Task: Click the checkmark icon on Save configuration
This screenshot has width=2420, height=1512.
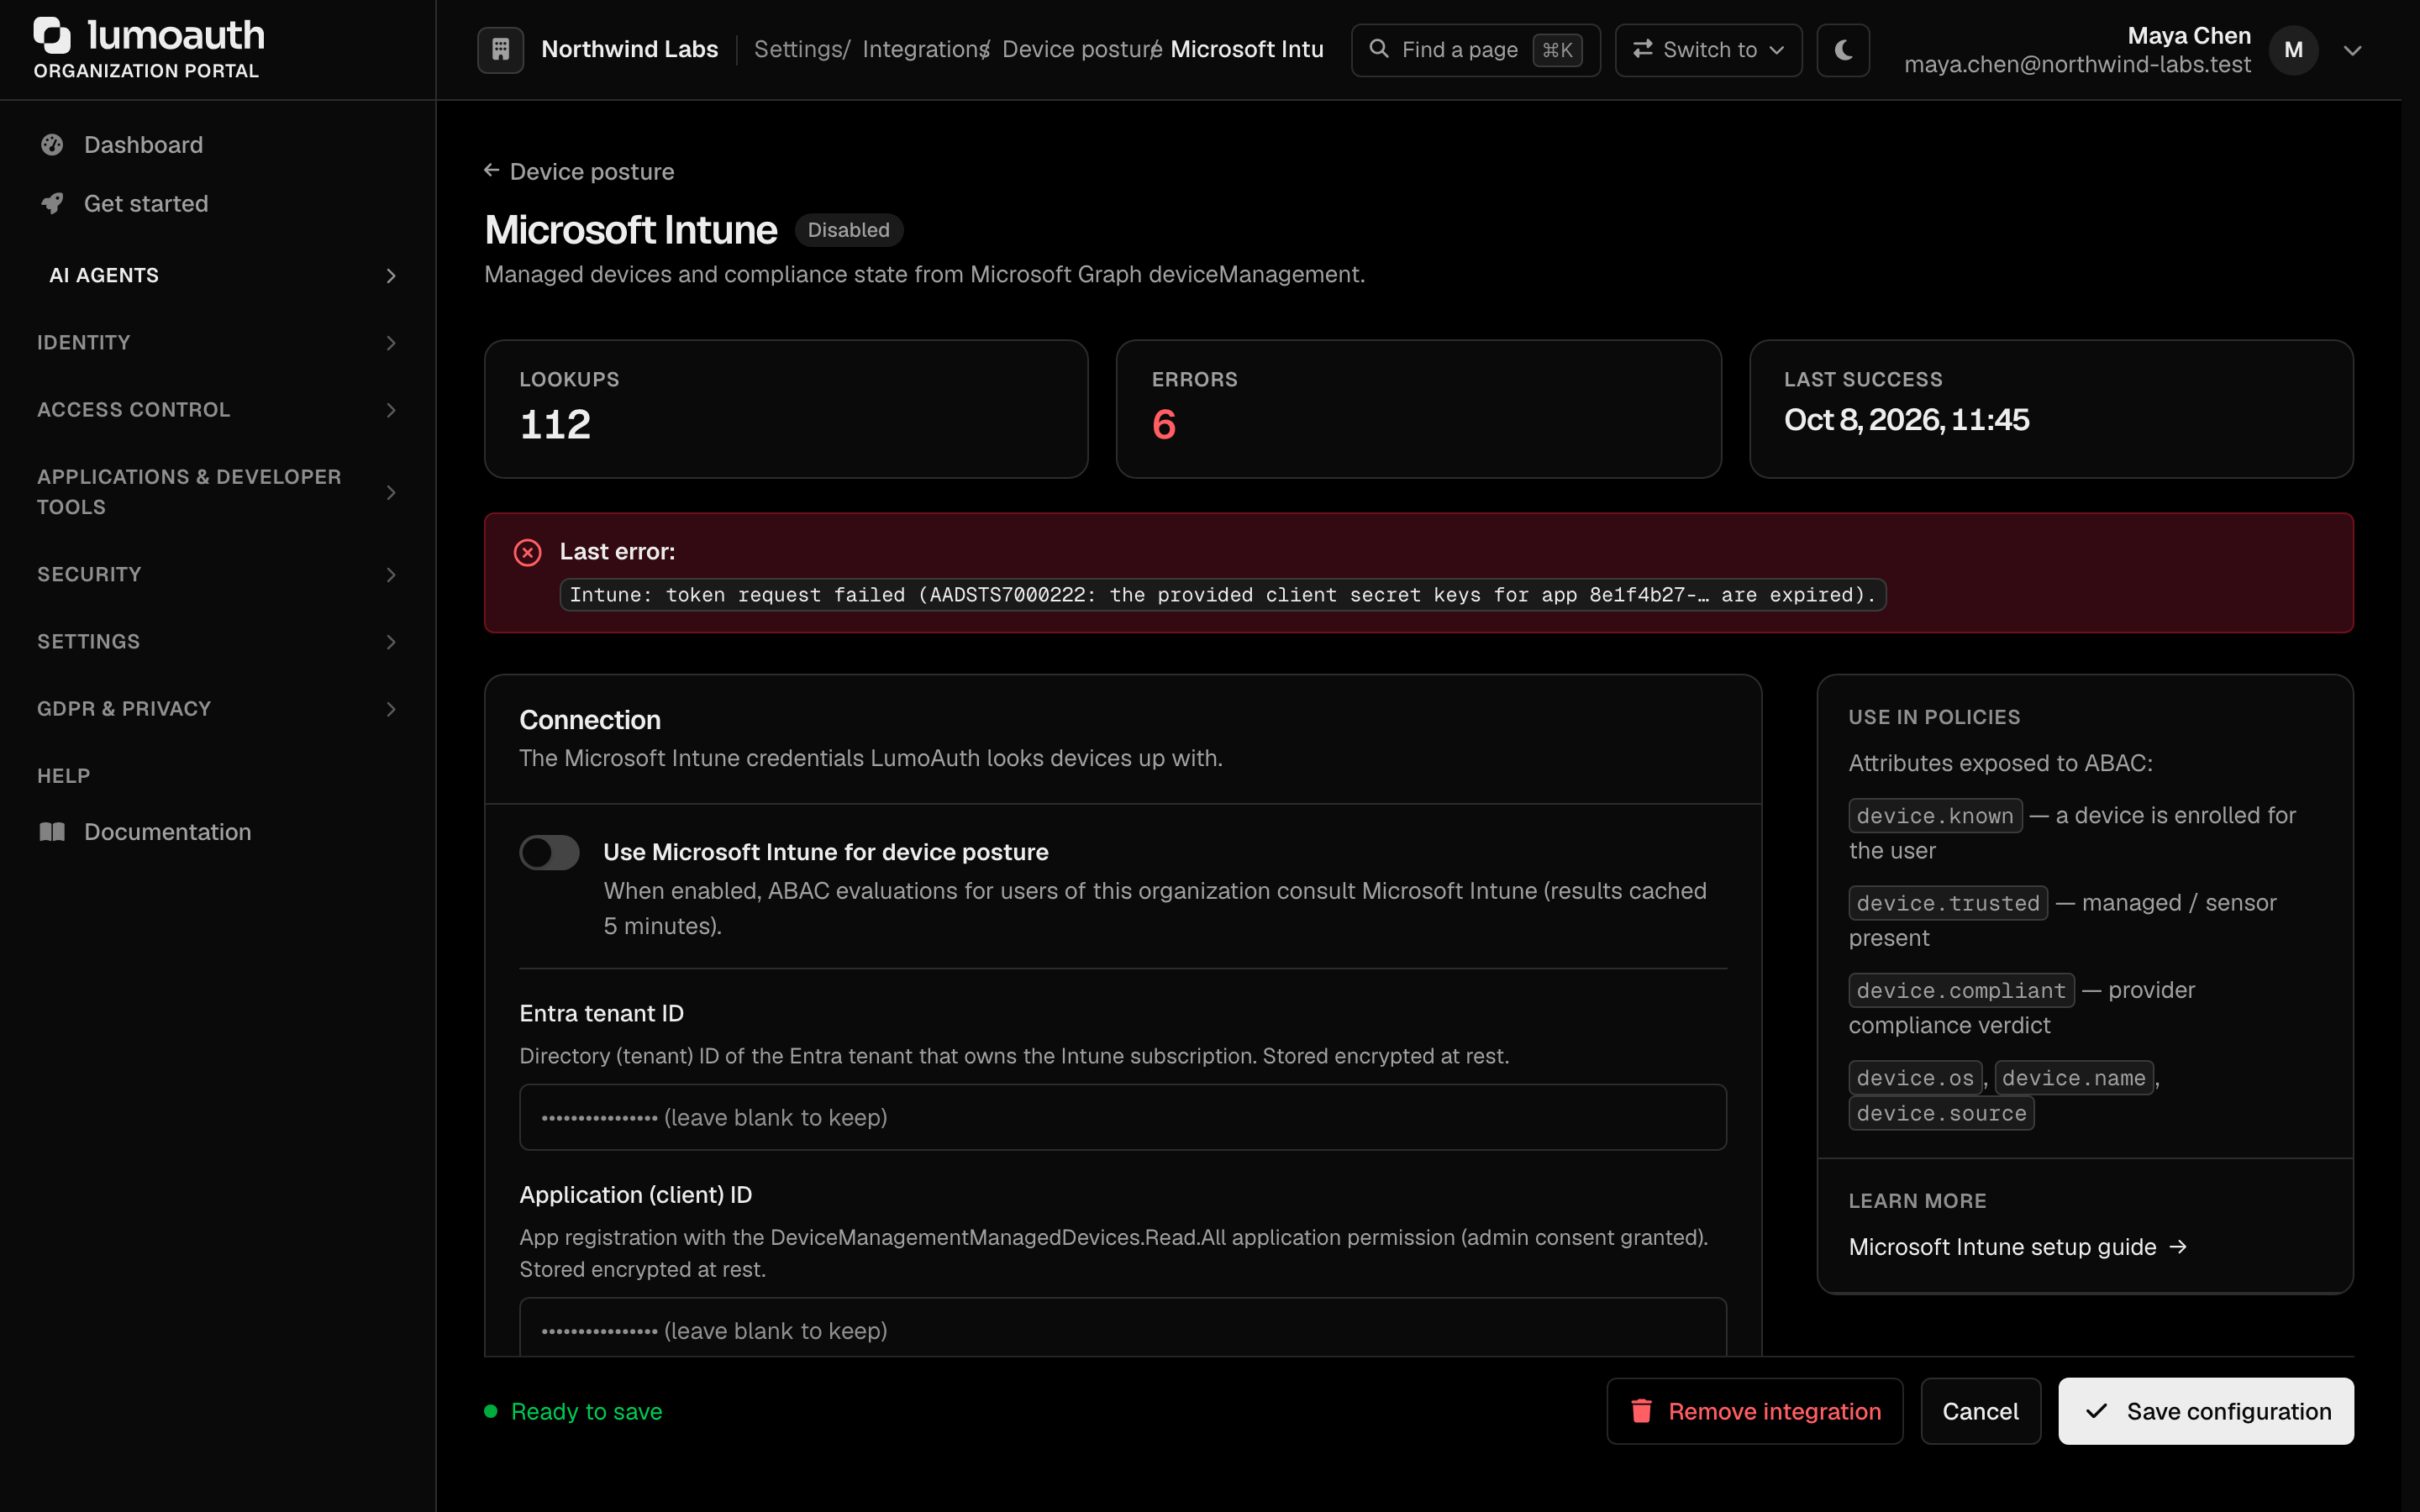Action: 2096,1411
